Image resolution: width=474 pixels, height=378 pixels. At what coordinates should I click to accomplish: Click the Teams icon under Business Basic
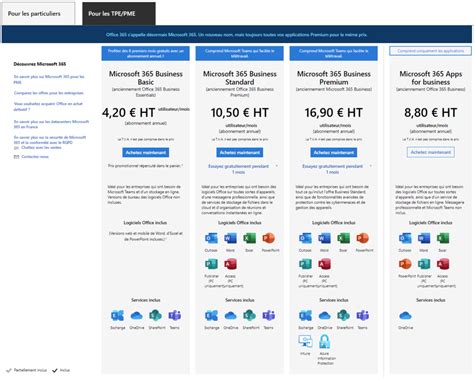click(174, 315)
